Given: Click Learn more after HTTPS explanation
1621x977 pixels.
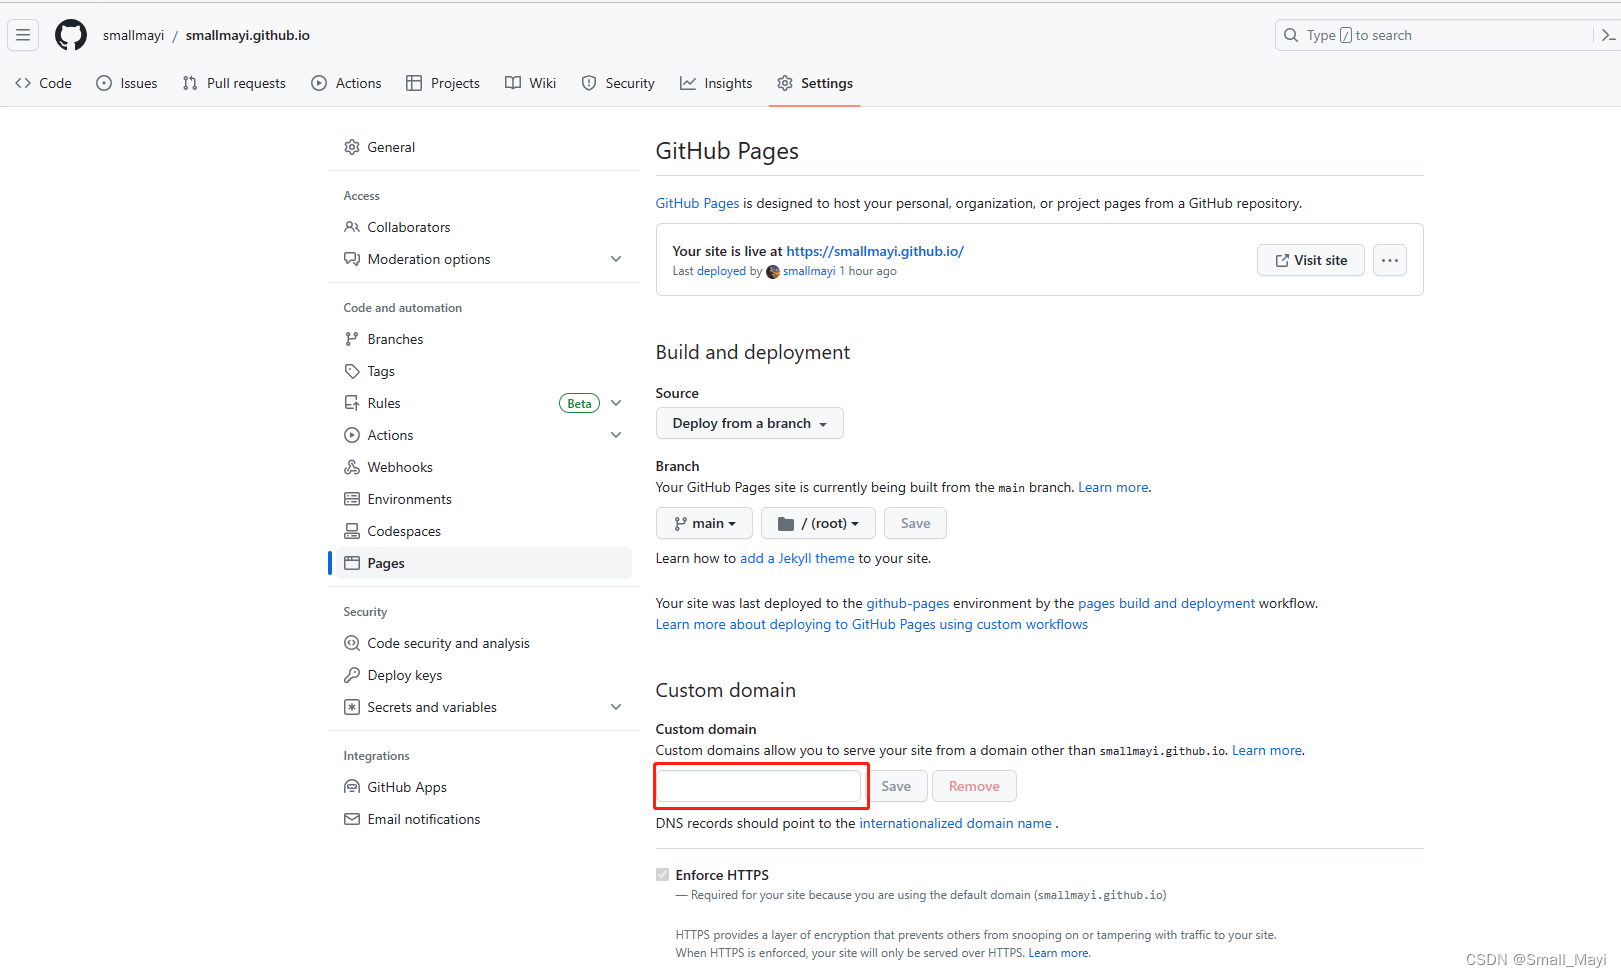Looking at the screenshot, I should [x=1059, y=953].
